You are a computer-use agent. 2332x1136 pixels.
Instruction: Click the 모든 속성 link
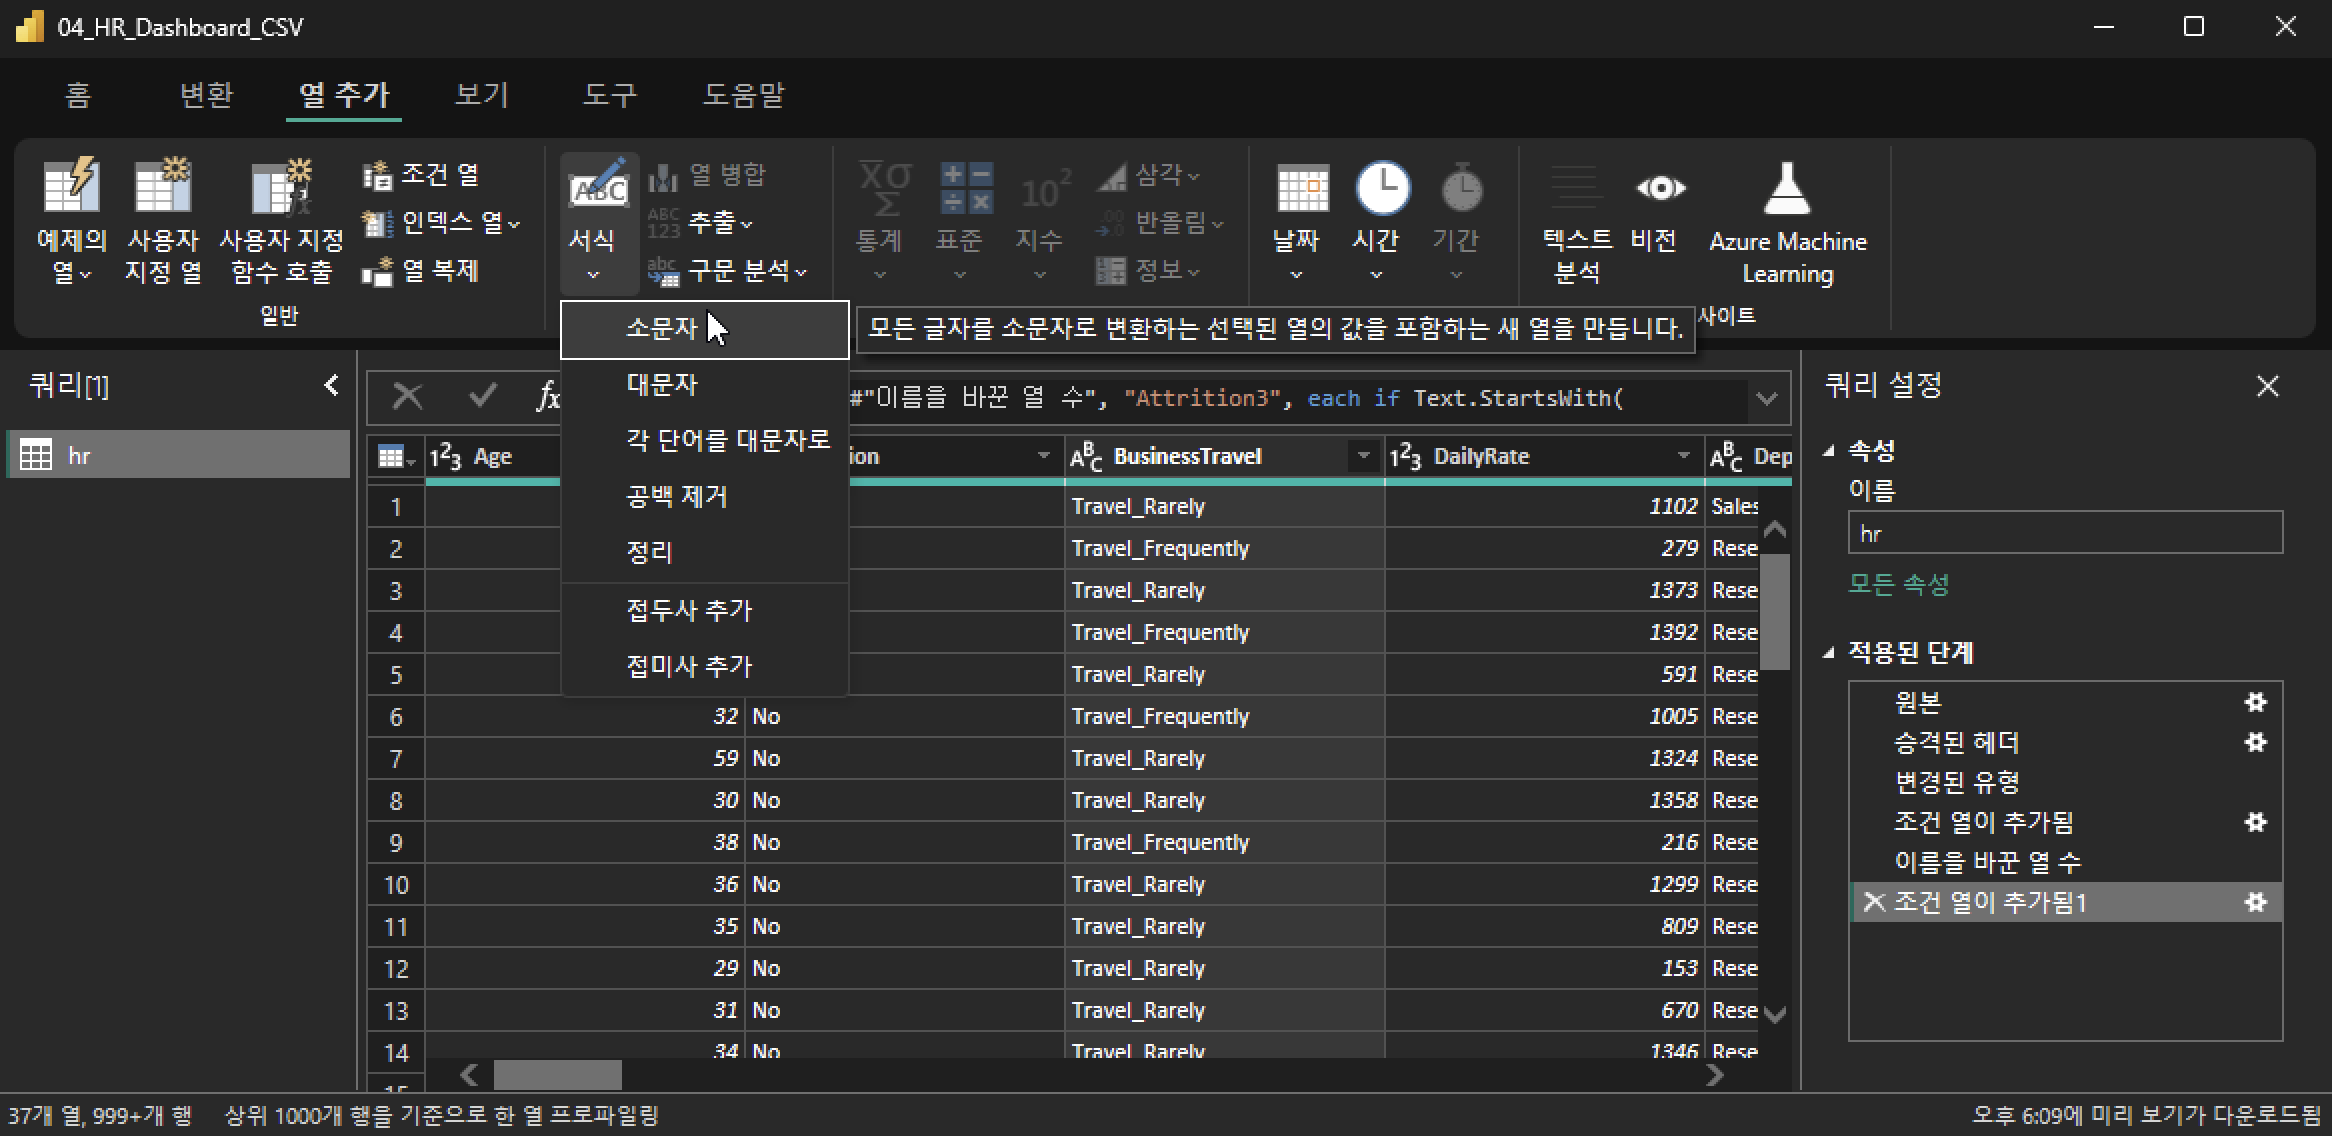click(1898, 584)
